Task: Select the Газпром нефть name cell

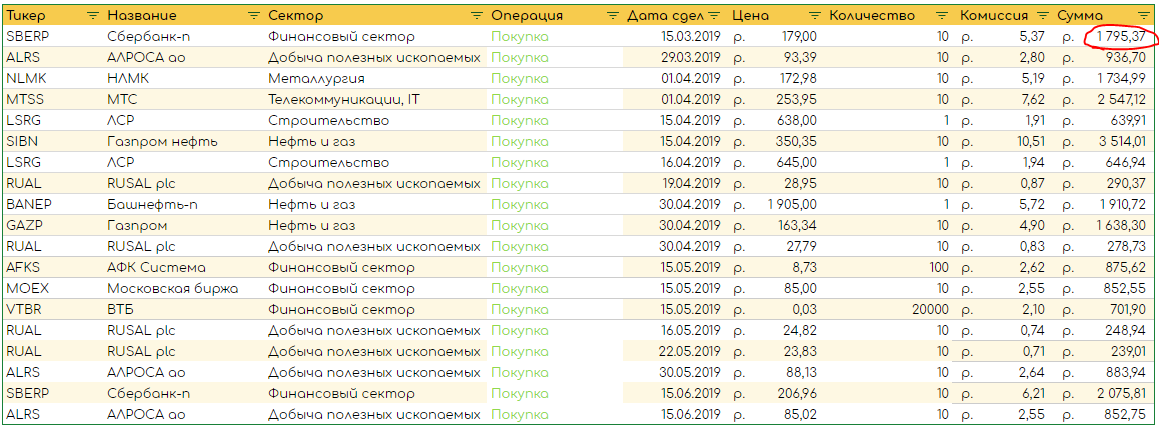Action: pos(183,141)
